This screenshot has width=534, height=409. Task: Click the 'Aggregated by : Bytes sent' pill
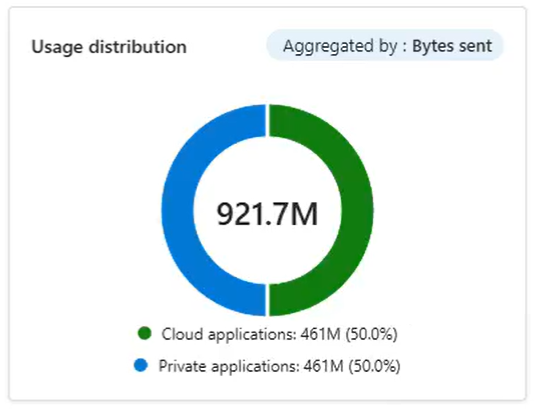click(x=384, y=46)
